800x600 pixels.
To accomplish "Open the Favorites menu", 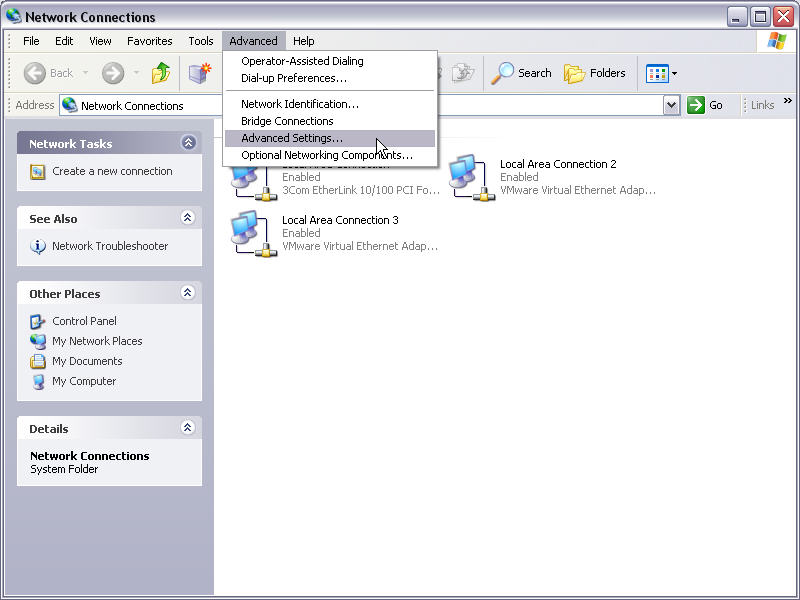I will (149, 41).
